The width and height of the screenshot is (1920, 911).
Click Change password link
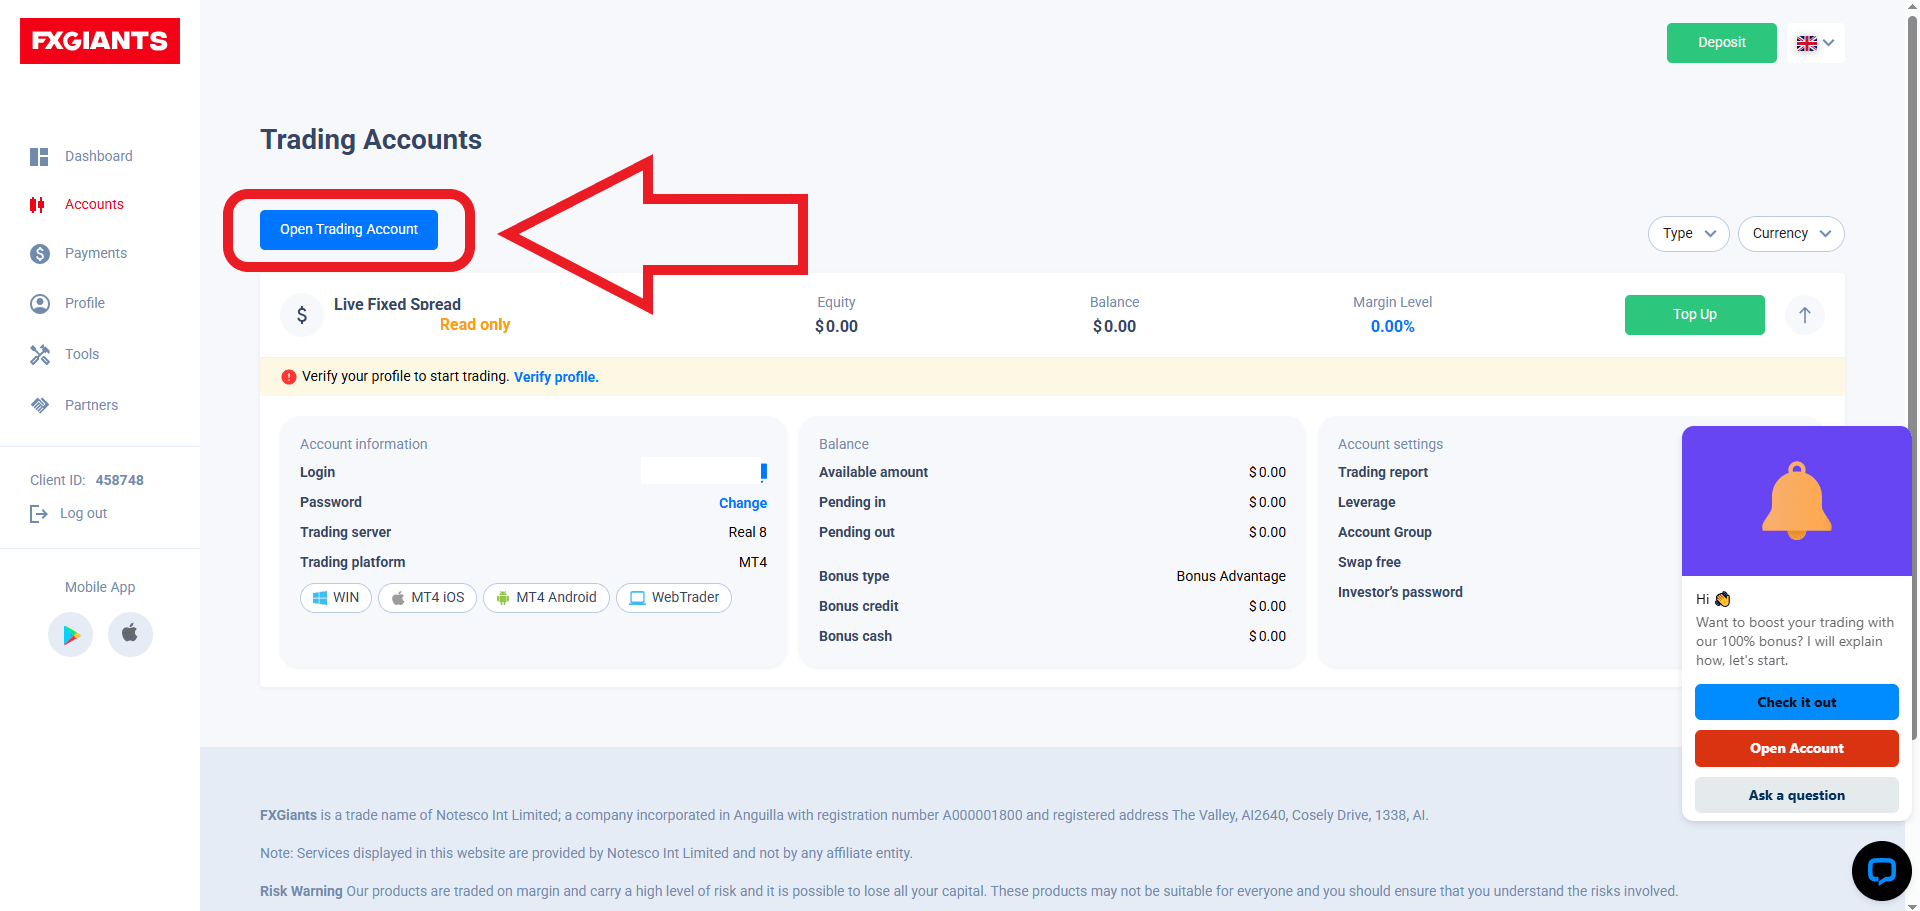(x=743, y=503)
